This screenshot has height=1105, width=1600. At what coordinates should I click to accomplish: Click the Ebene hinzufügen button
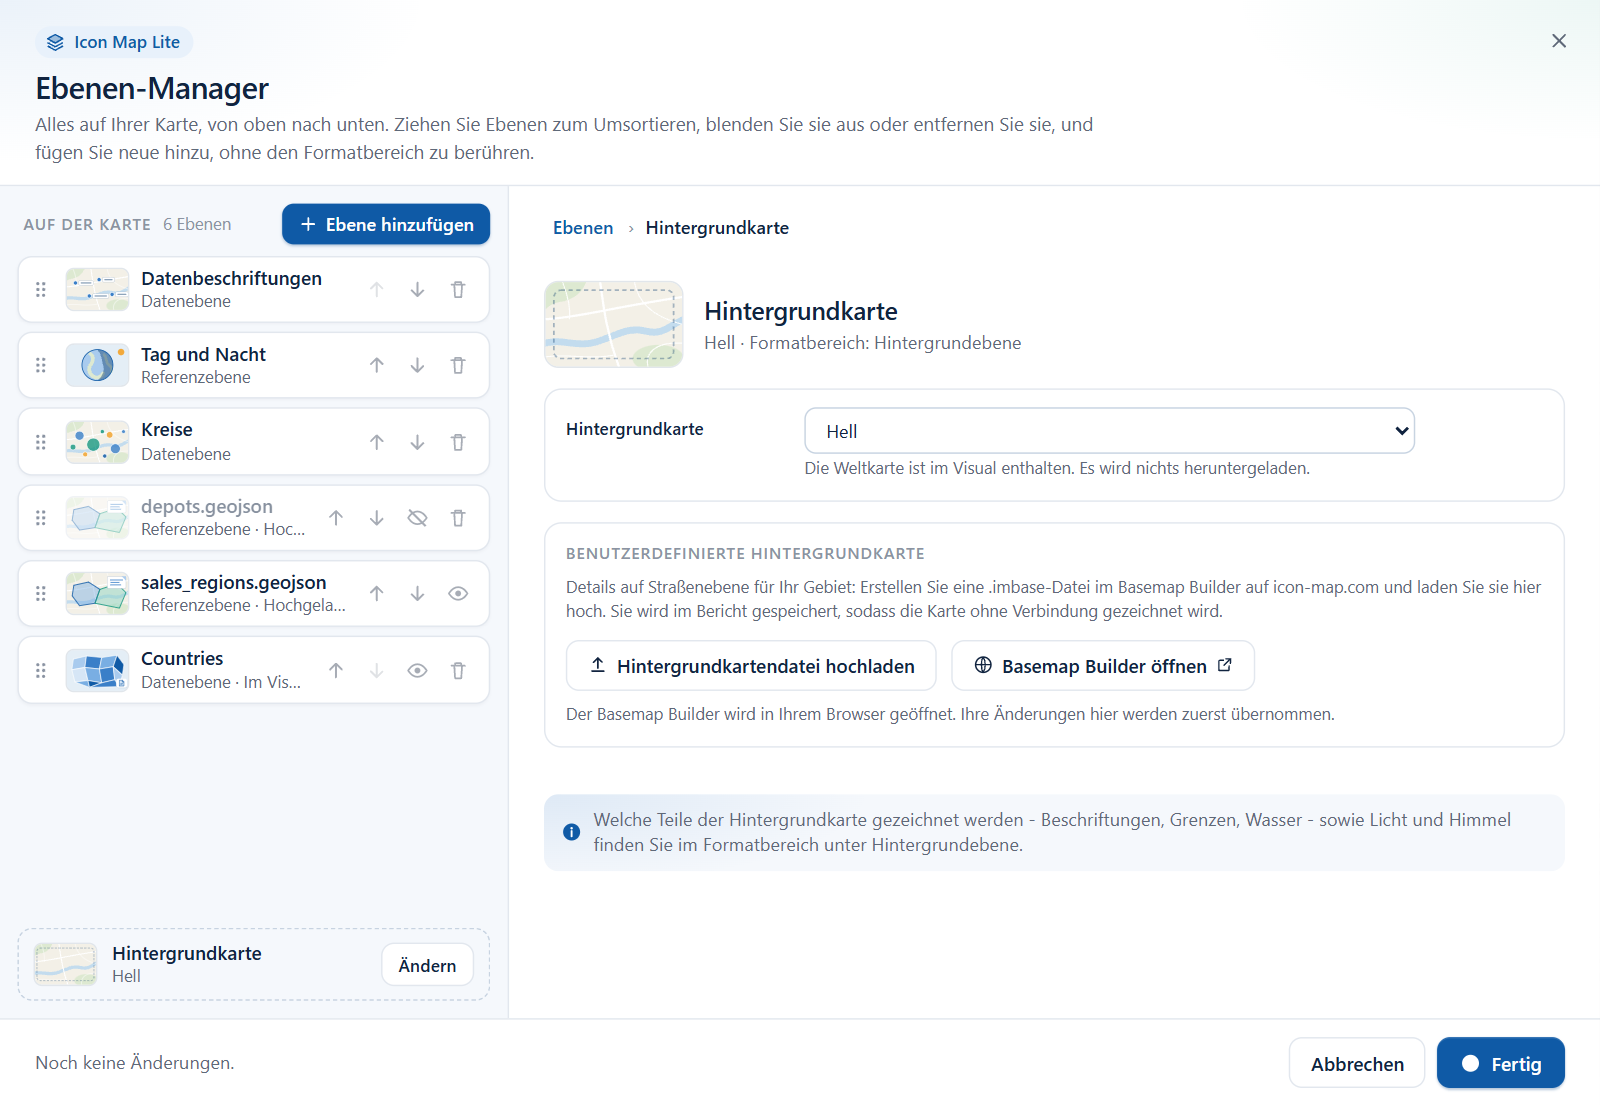(x=386, y=225)
